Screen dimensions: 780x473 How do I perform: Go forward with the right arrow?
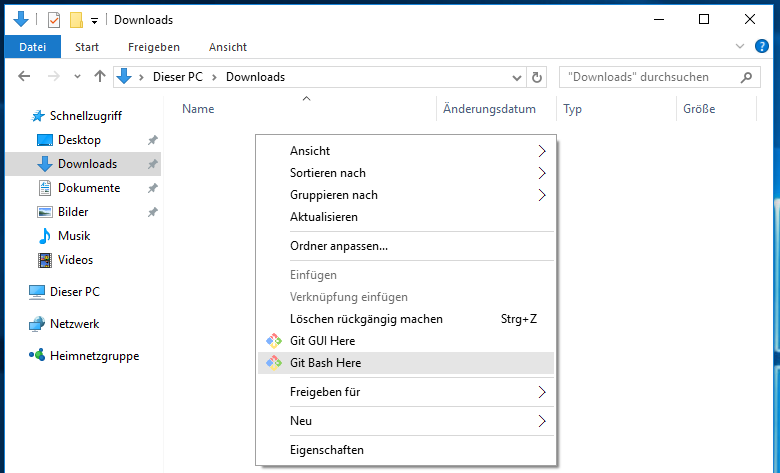point(54,77)
